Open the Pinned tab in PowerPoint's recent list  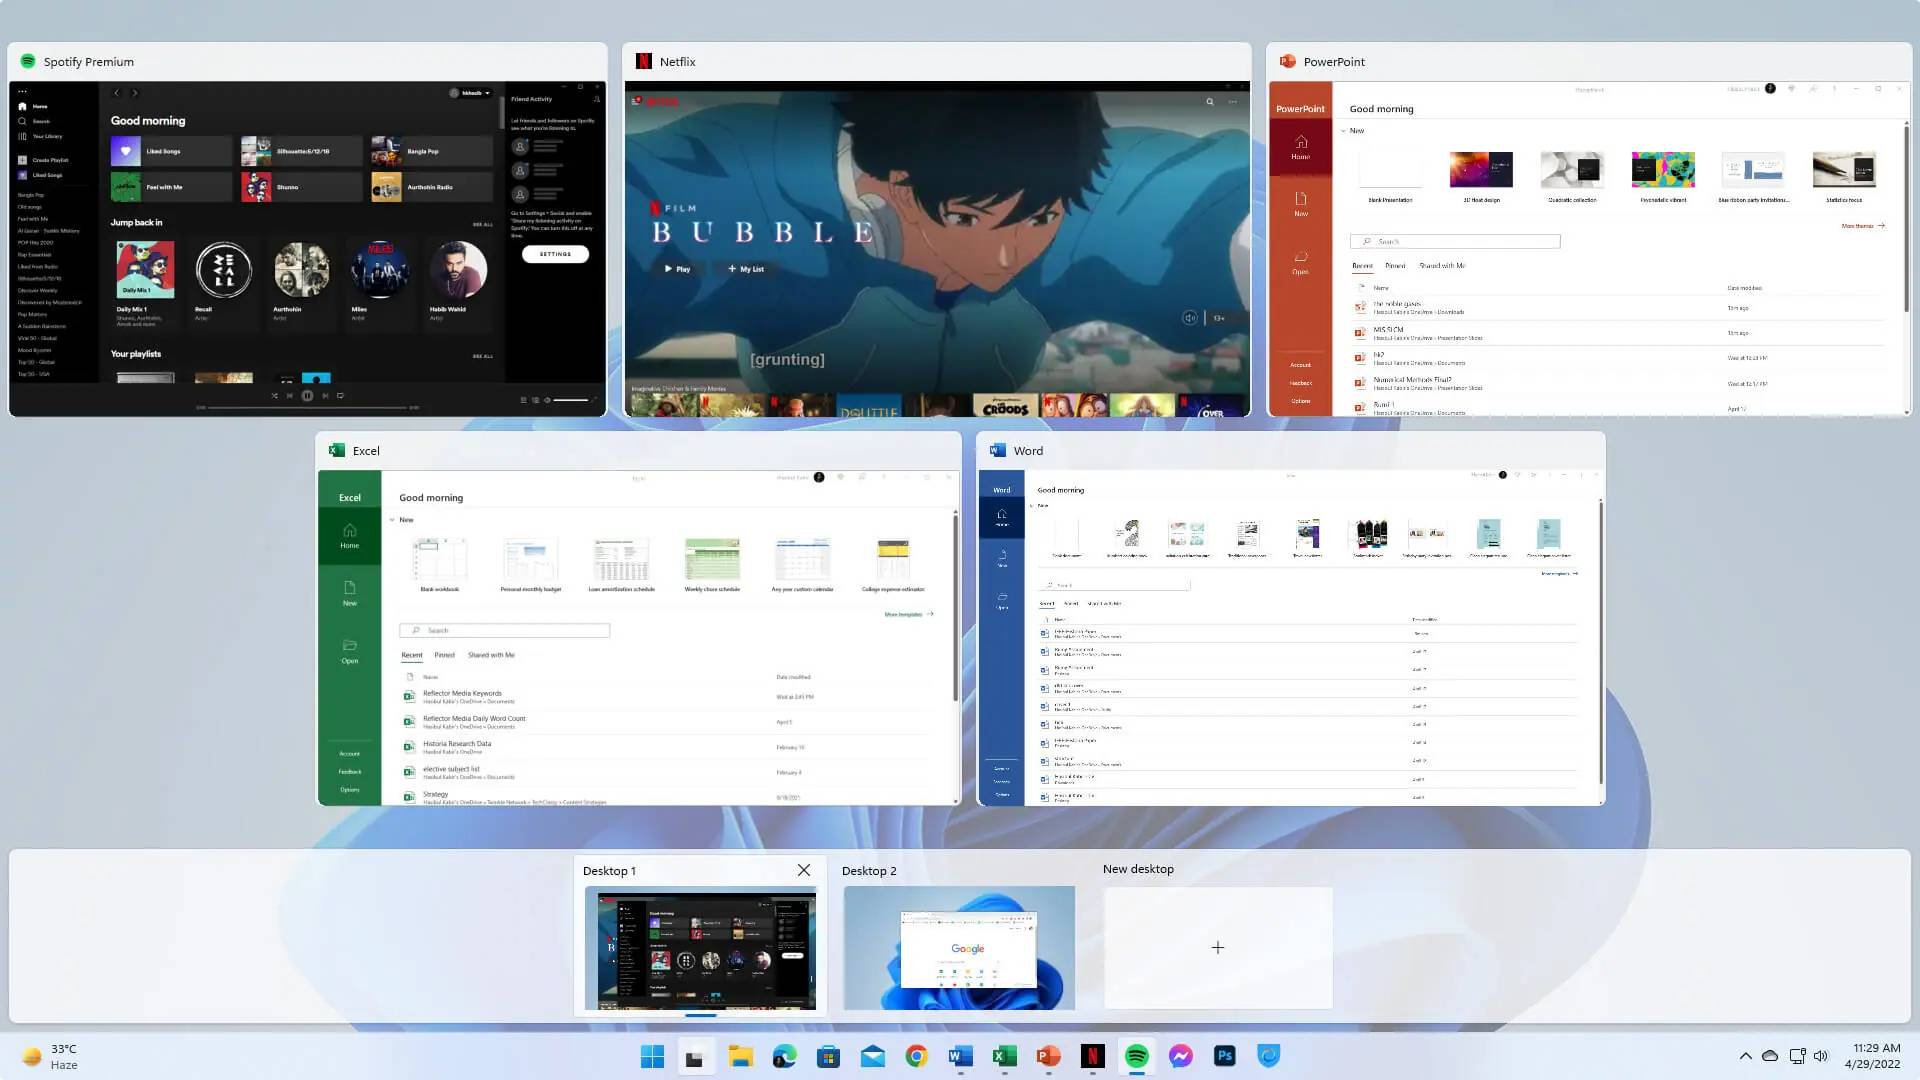(x=1395, y=265)
